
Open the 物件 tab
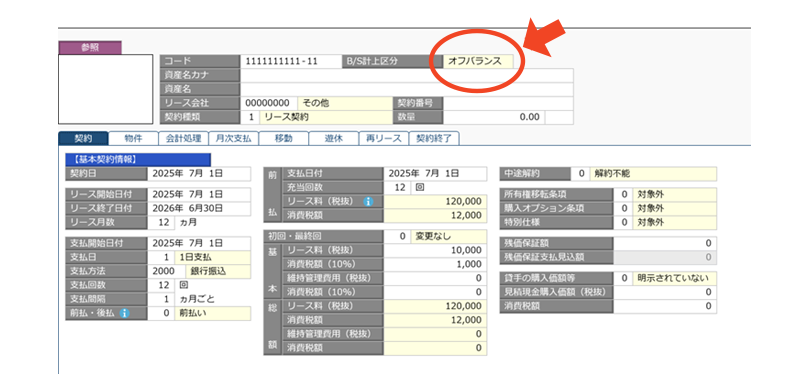point(133,138)
